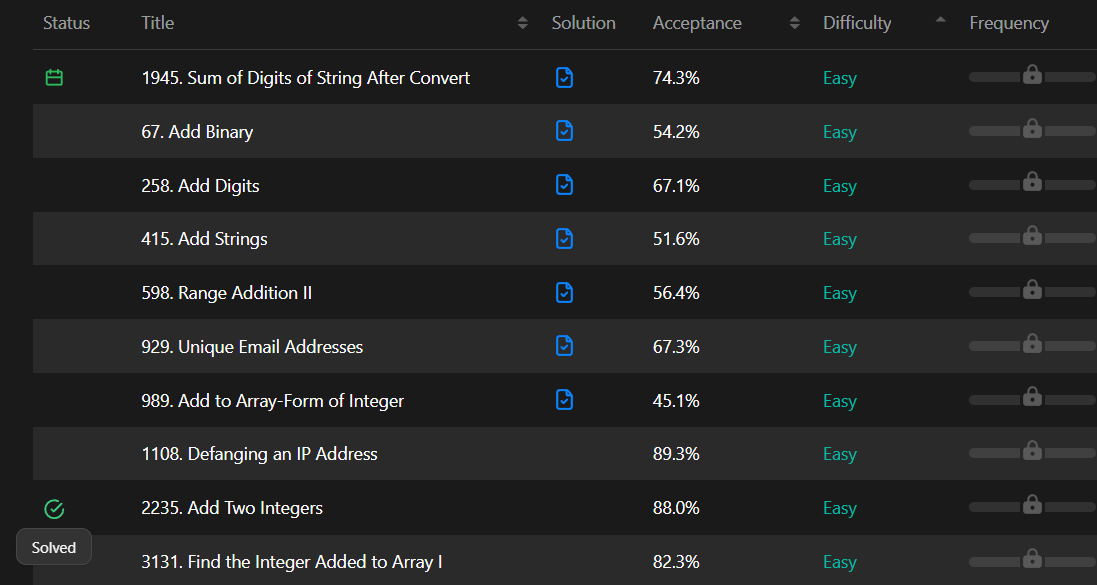
Task: Click acceptance value 56.4%
Action: click(676, 292)
